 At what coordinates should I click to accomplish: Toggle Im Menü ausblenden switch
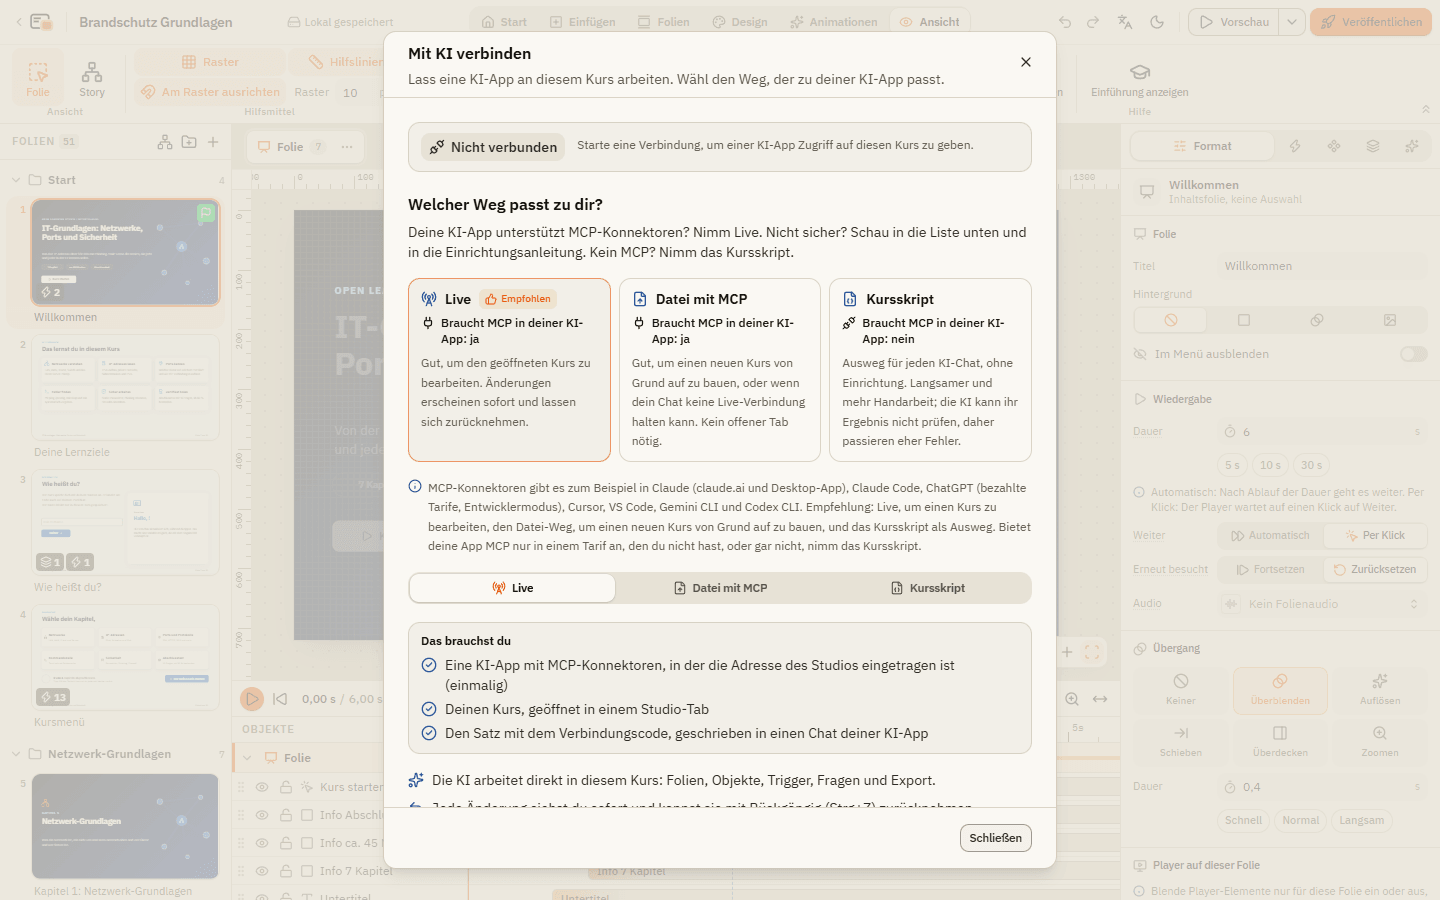(1413, 354)
